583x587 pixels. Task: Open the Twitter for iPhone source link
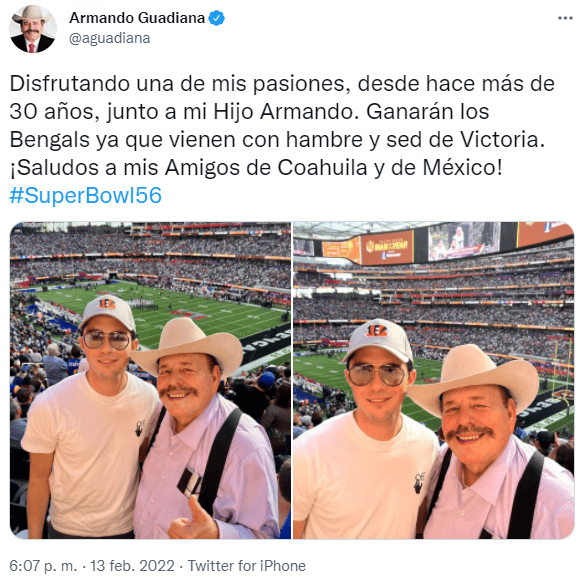247,566
